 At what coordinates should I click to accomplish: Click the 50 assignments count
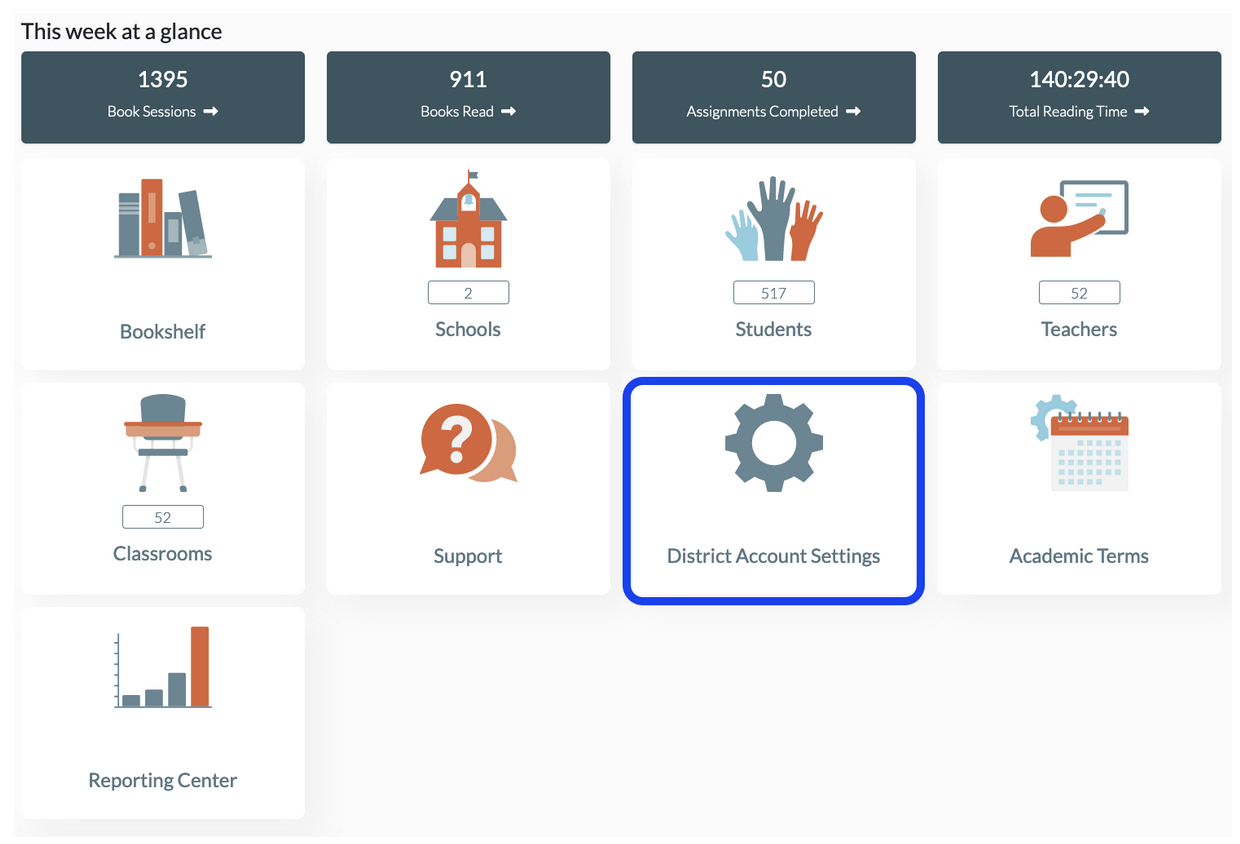[x=773, y=79]
